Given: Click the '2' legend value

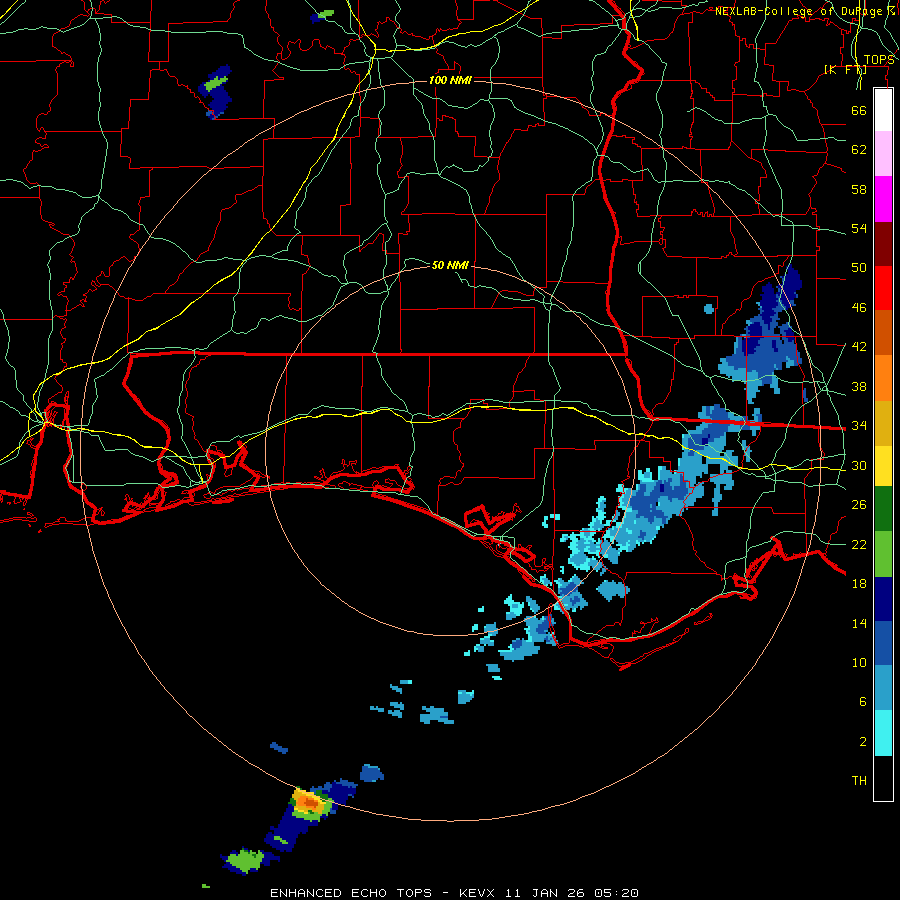Looking at the screenshot, I should coord(863,742).
